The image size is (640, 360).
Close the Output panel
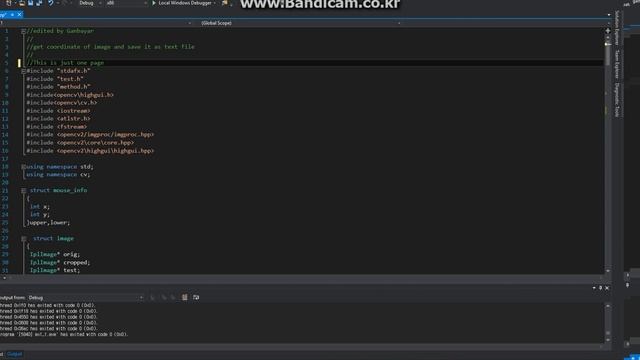point(607,288)
